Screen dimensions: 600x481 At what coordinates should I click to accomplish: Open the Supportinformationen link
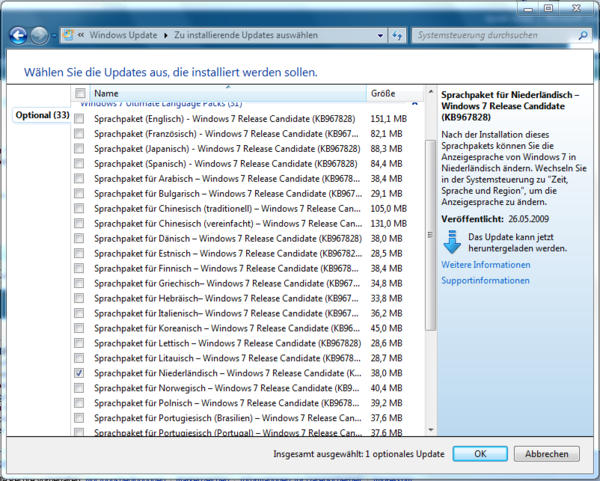point(485,280)
